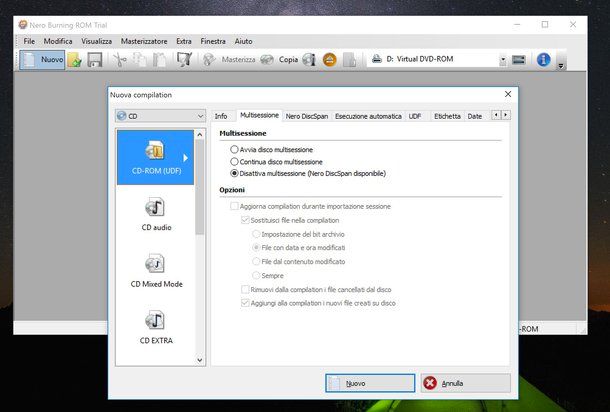
Task: Open the Modifica menu
Action: pos(58,41)
